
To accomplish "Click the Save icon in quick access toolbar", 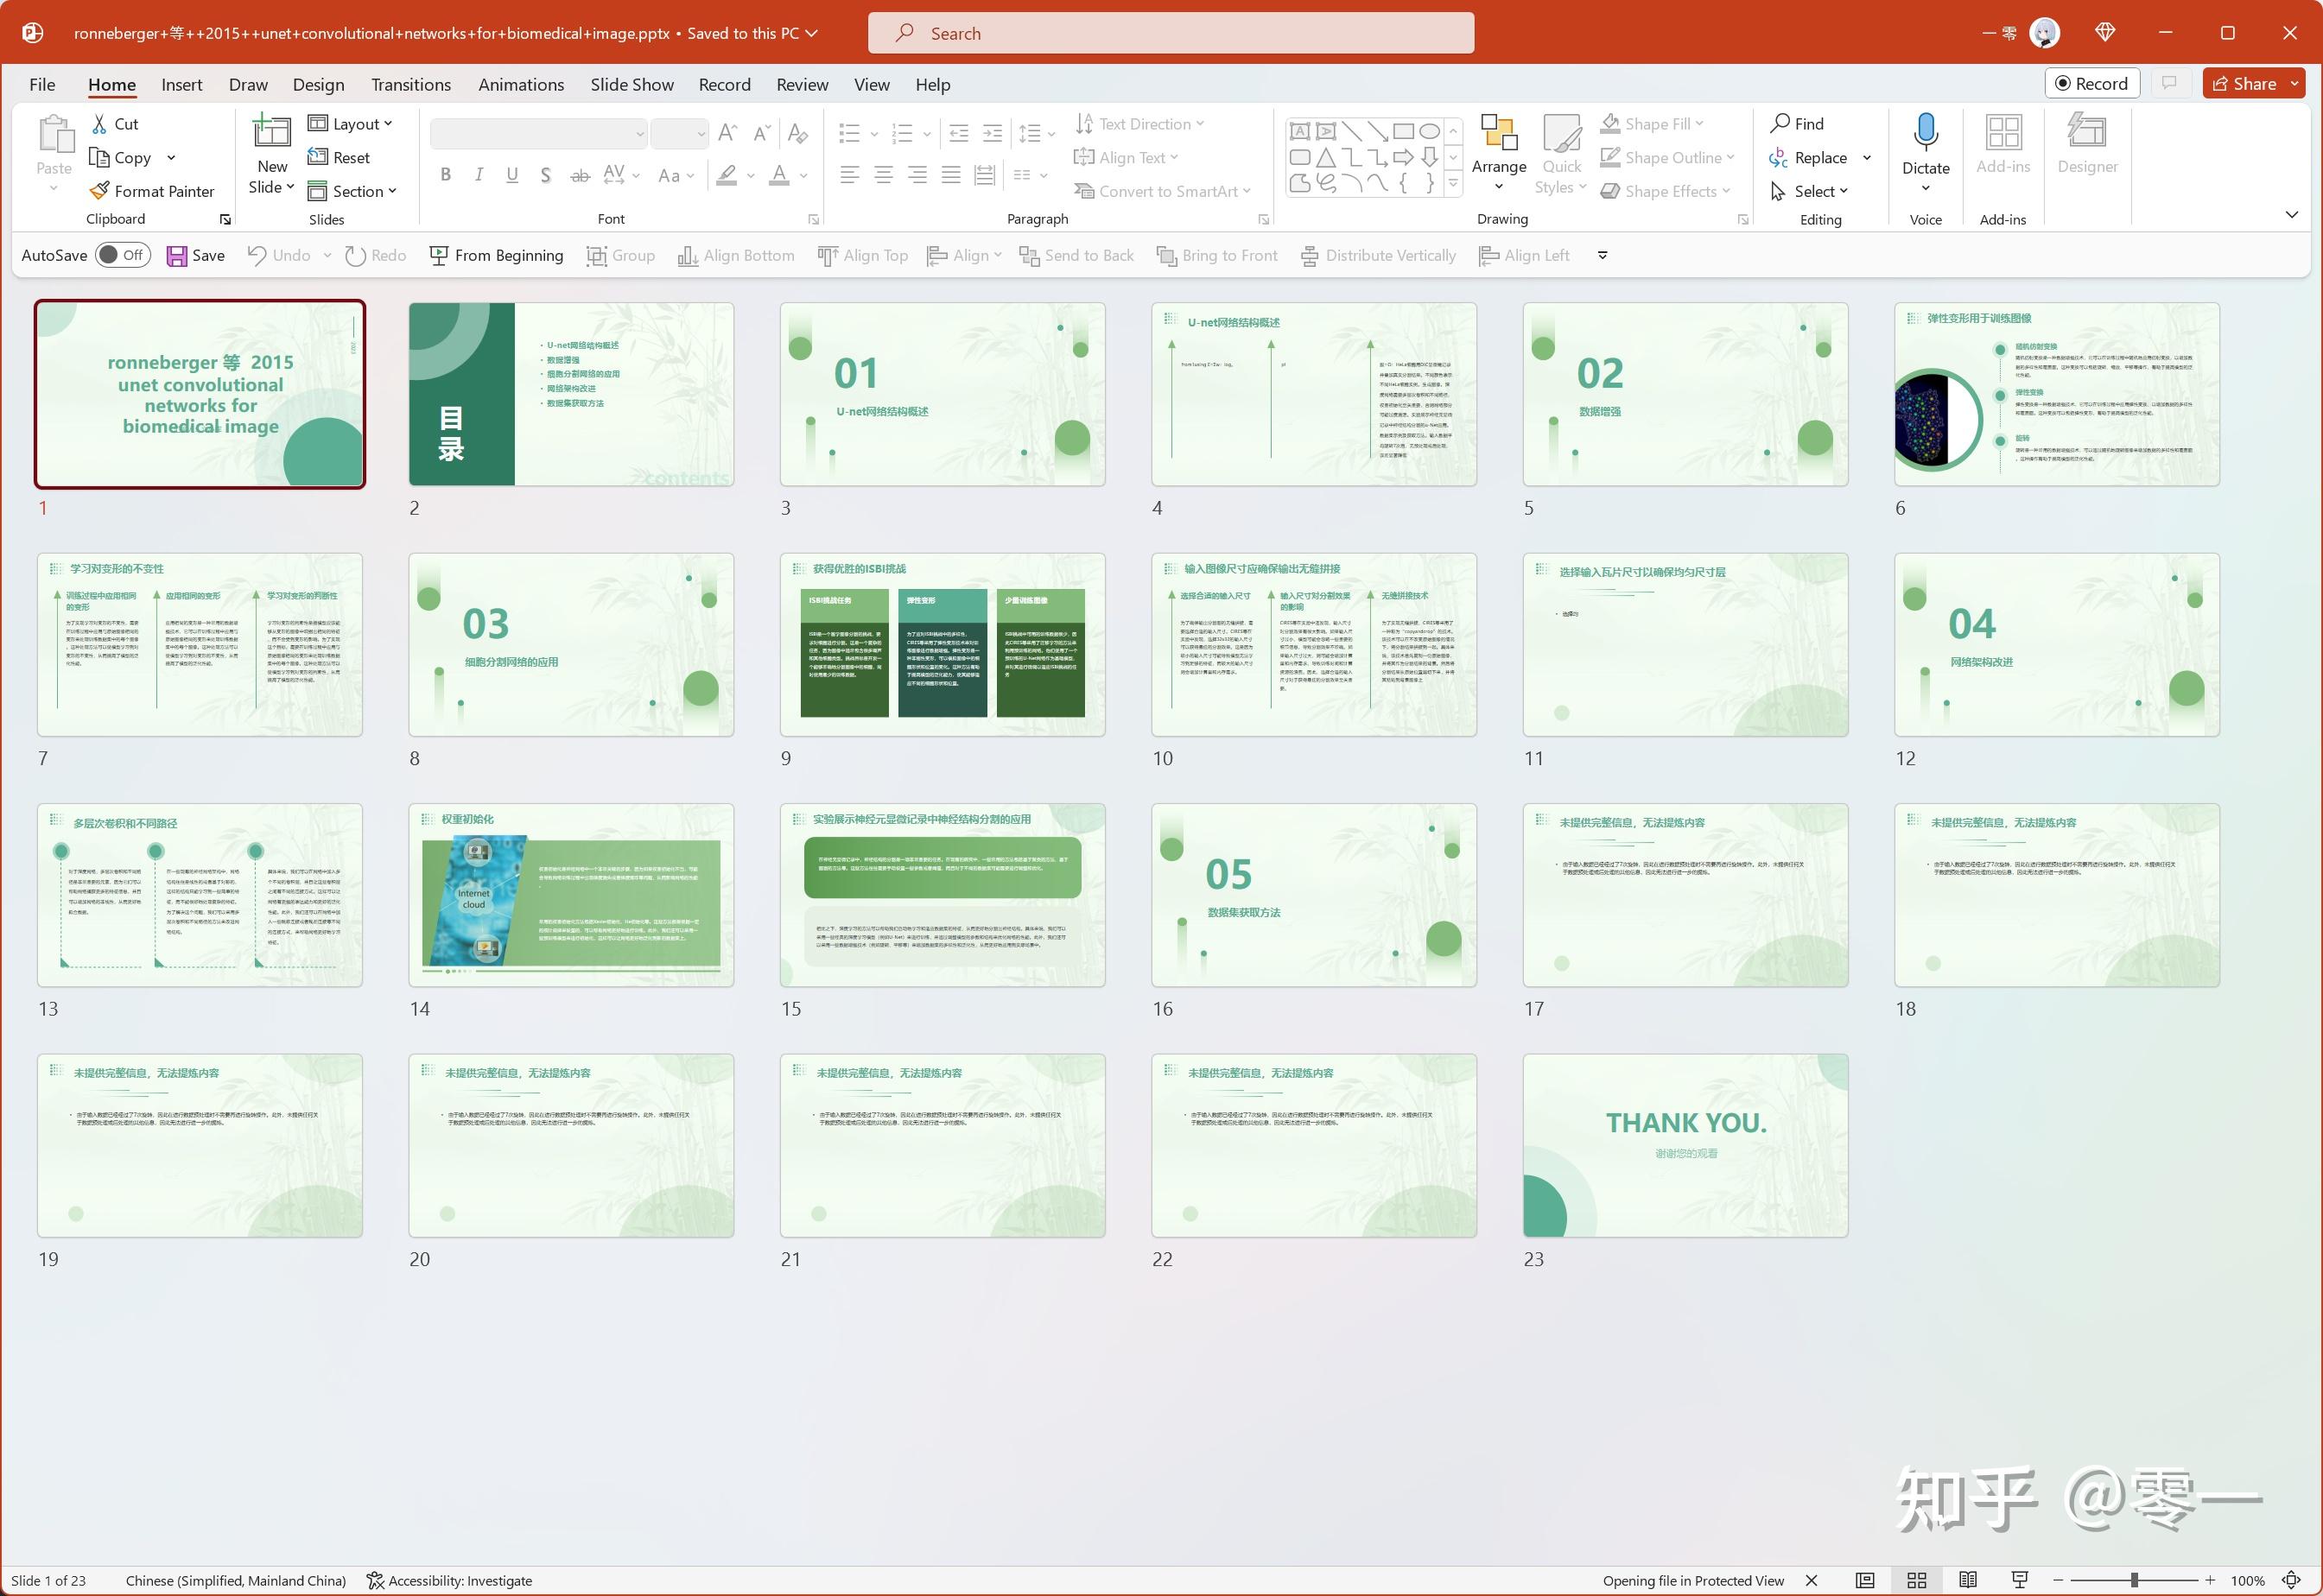I will (x=177, y=256).
